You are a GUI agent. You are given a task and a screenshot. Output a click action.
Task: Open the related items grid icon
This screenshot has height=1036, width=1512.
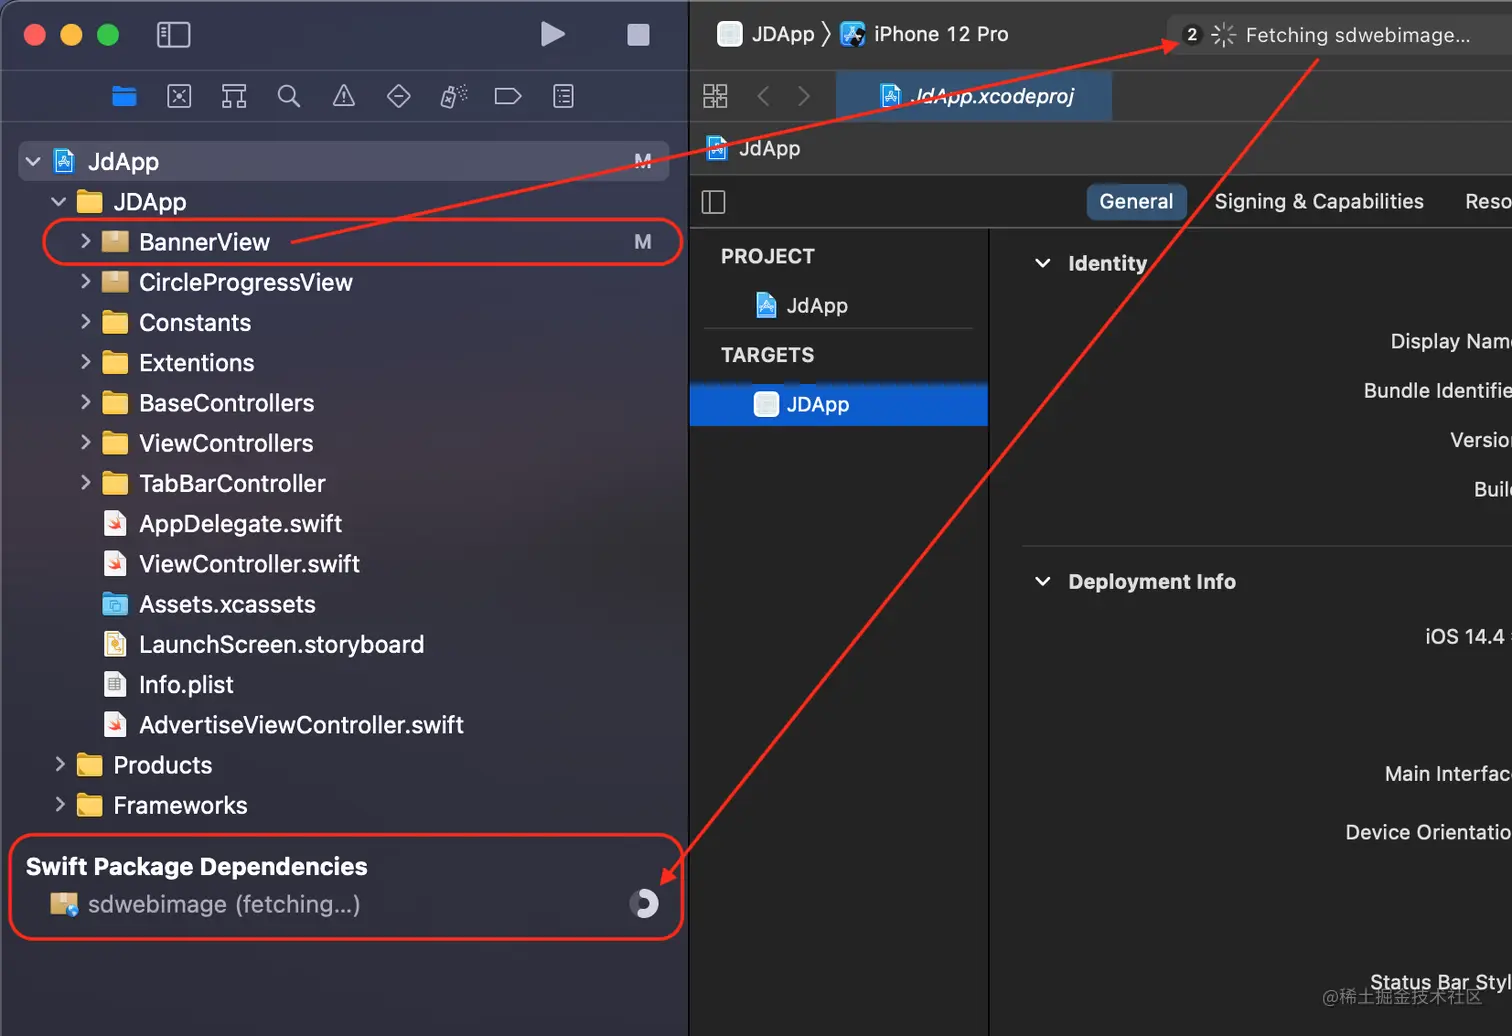tap(715, 96)
